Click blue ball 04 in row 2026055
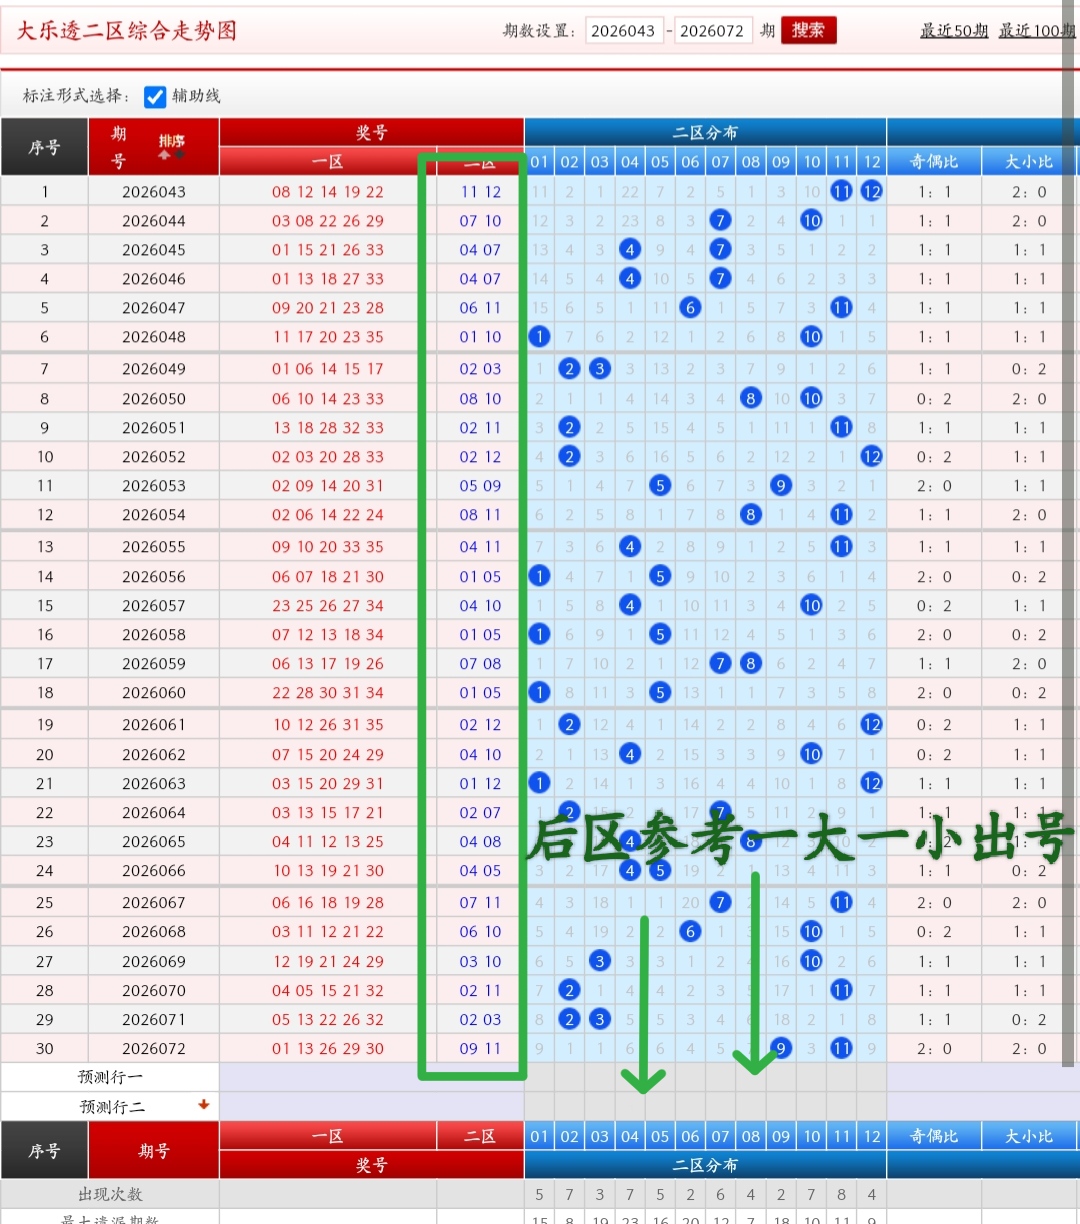This screenshot has height=1224, width=1080. tap(630, 546)
